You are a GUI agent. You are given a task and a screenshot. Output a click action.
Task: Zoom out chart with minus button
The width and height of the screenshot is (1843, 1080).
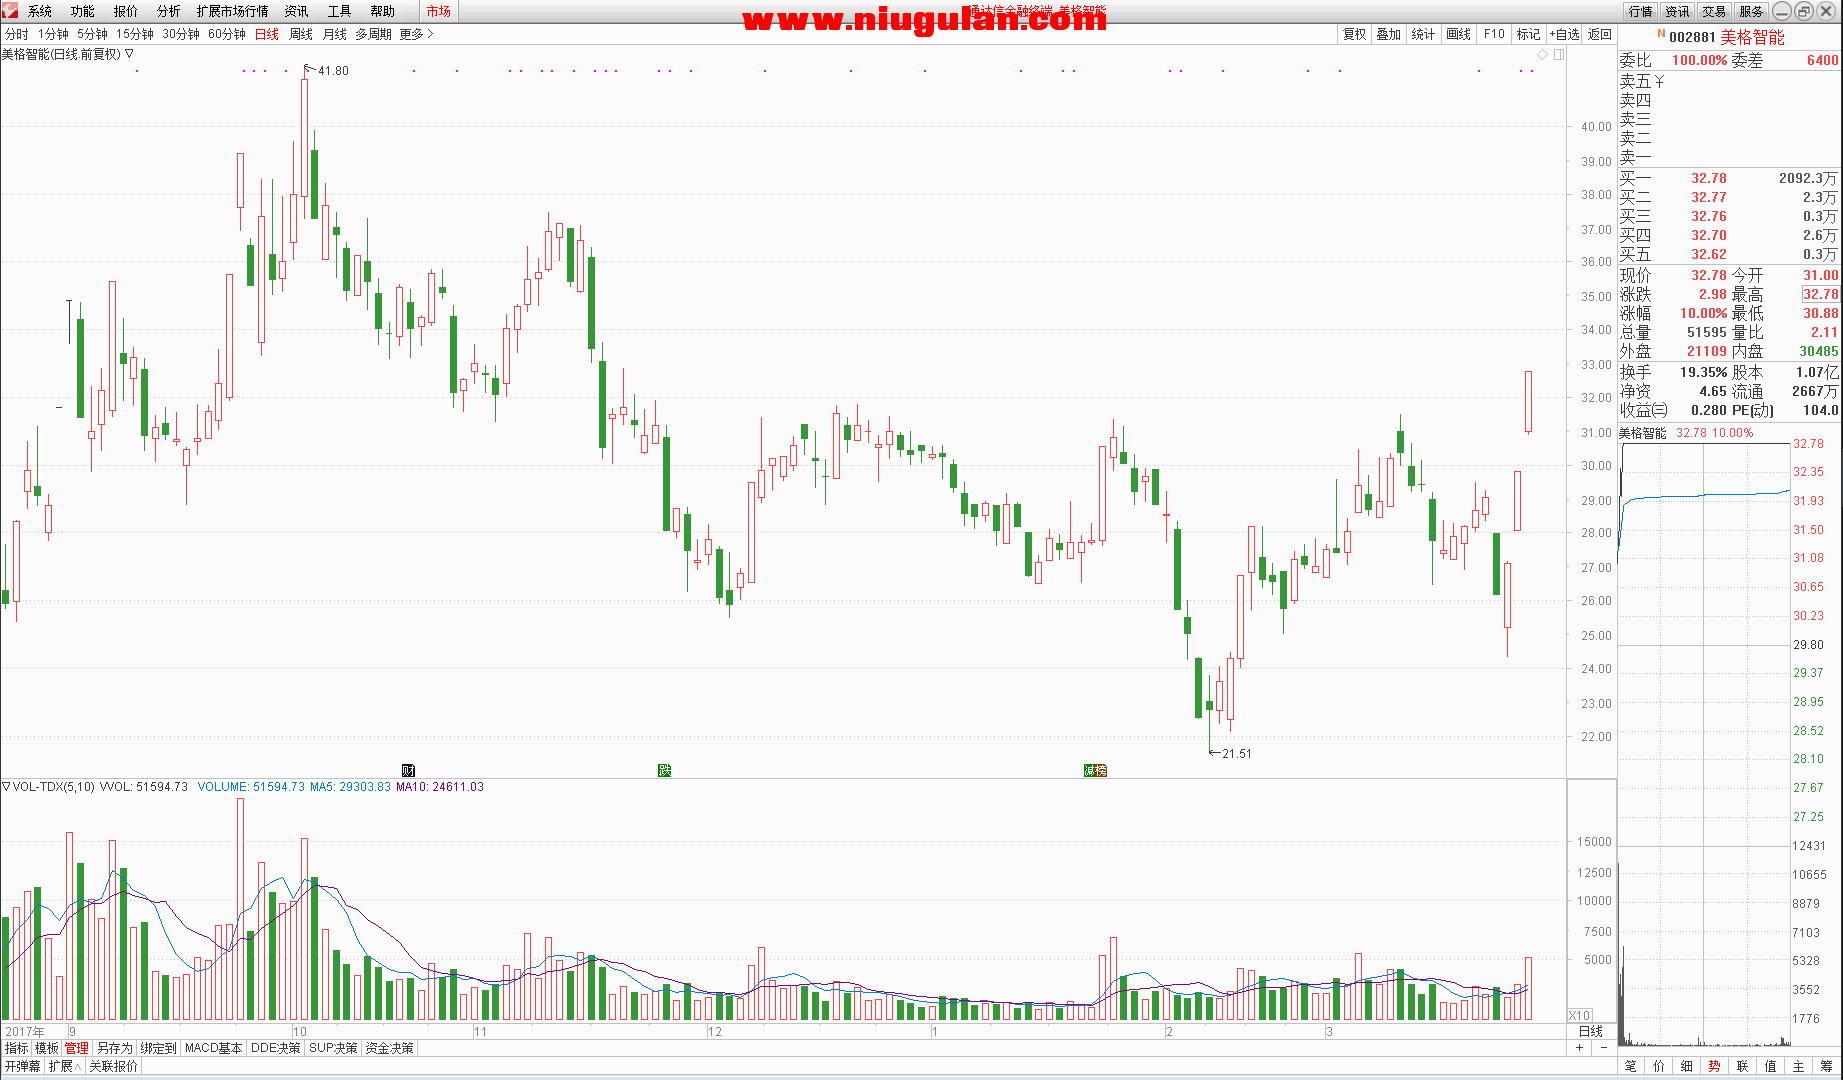(x=1604, y=1048)
